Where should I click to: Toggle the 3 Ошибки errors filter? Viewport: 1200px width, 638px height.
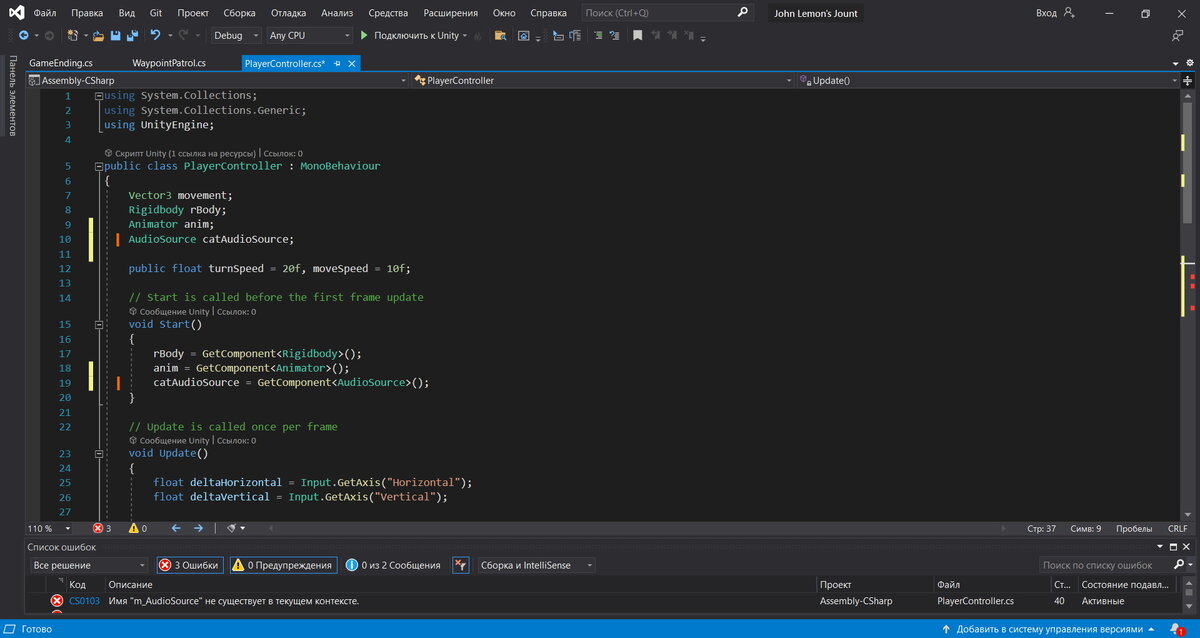point(190,565)
